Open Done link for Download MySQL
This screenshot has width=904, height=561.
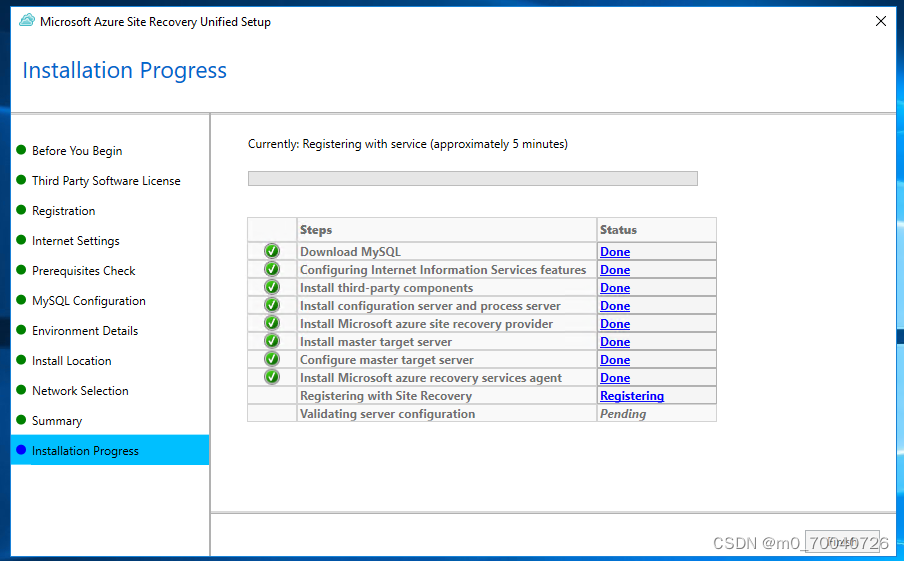pos(615,252)
